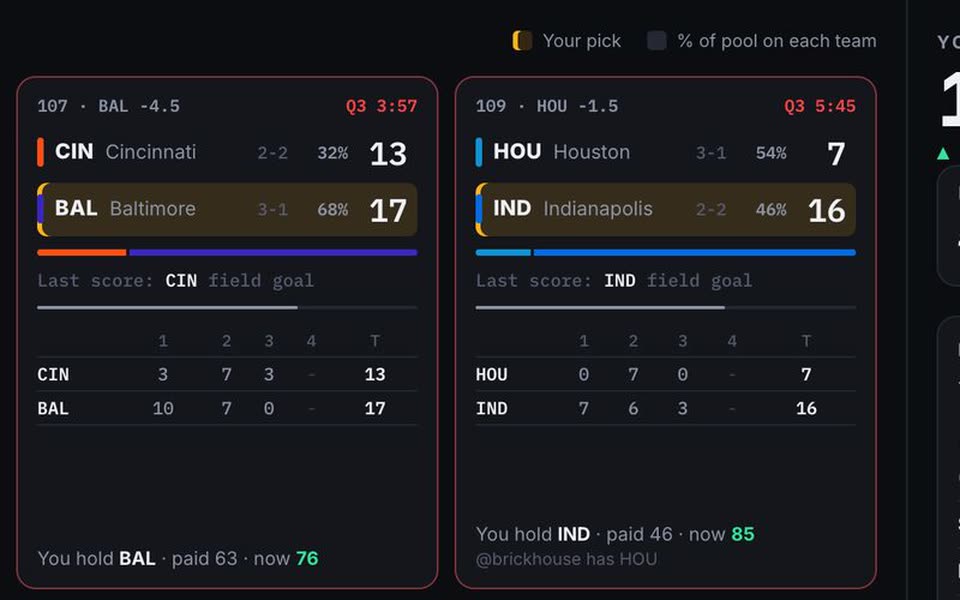Click the Q3 3:57 game clock
The image size is (960, 600).
point(381,106)
